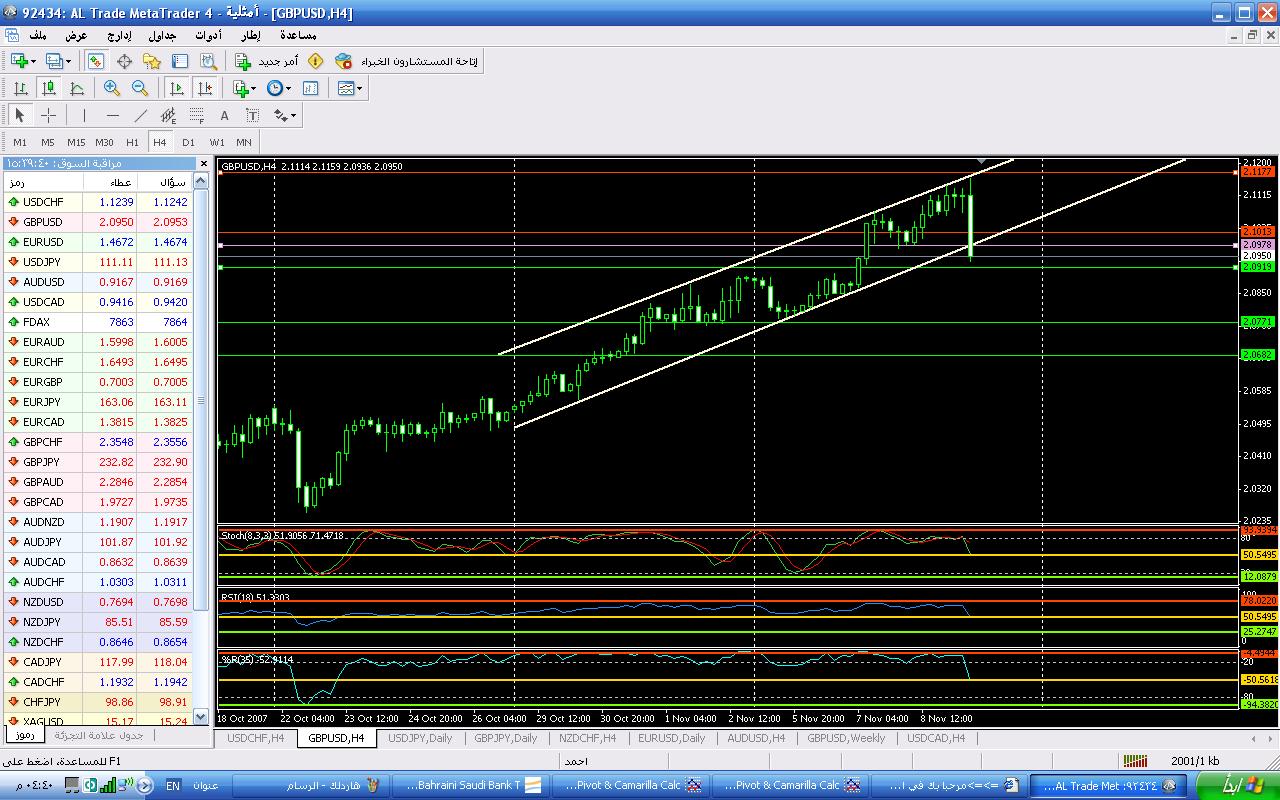The width and height of the screenshot is (1280, 800).
Task: Click the orange 2.1177 price level label
Action: point(1257,172)
